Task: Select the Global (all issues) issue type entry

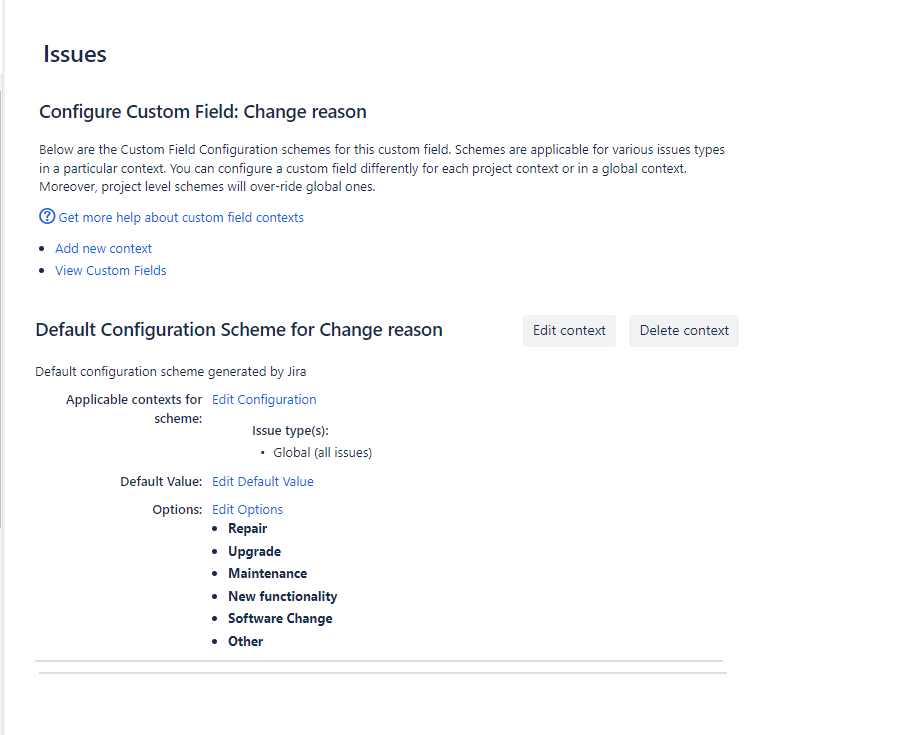Action: click(x=323, y=452)
